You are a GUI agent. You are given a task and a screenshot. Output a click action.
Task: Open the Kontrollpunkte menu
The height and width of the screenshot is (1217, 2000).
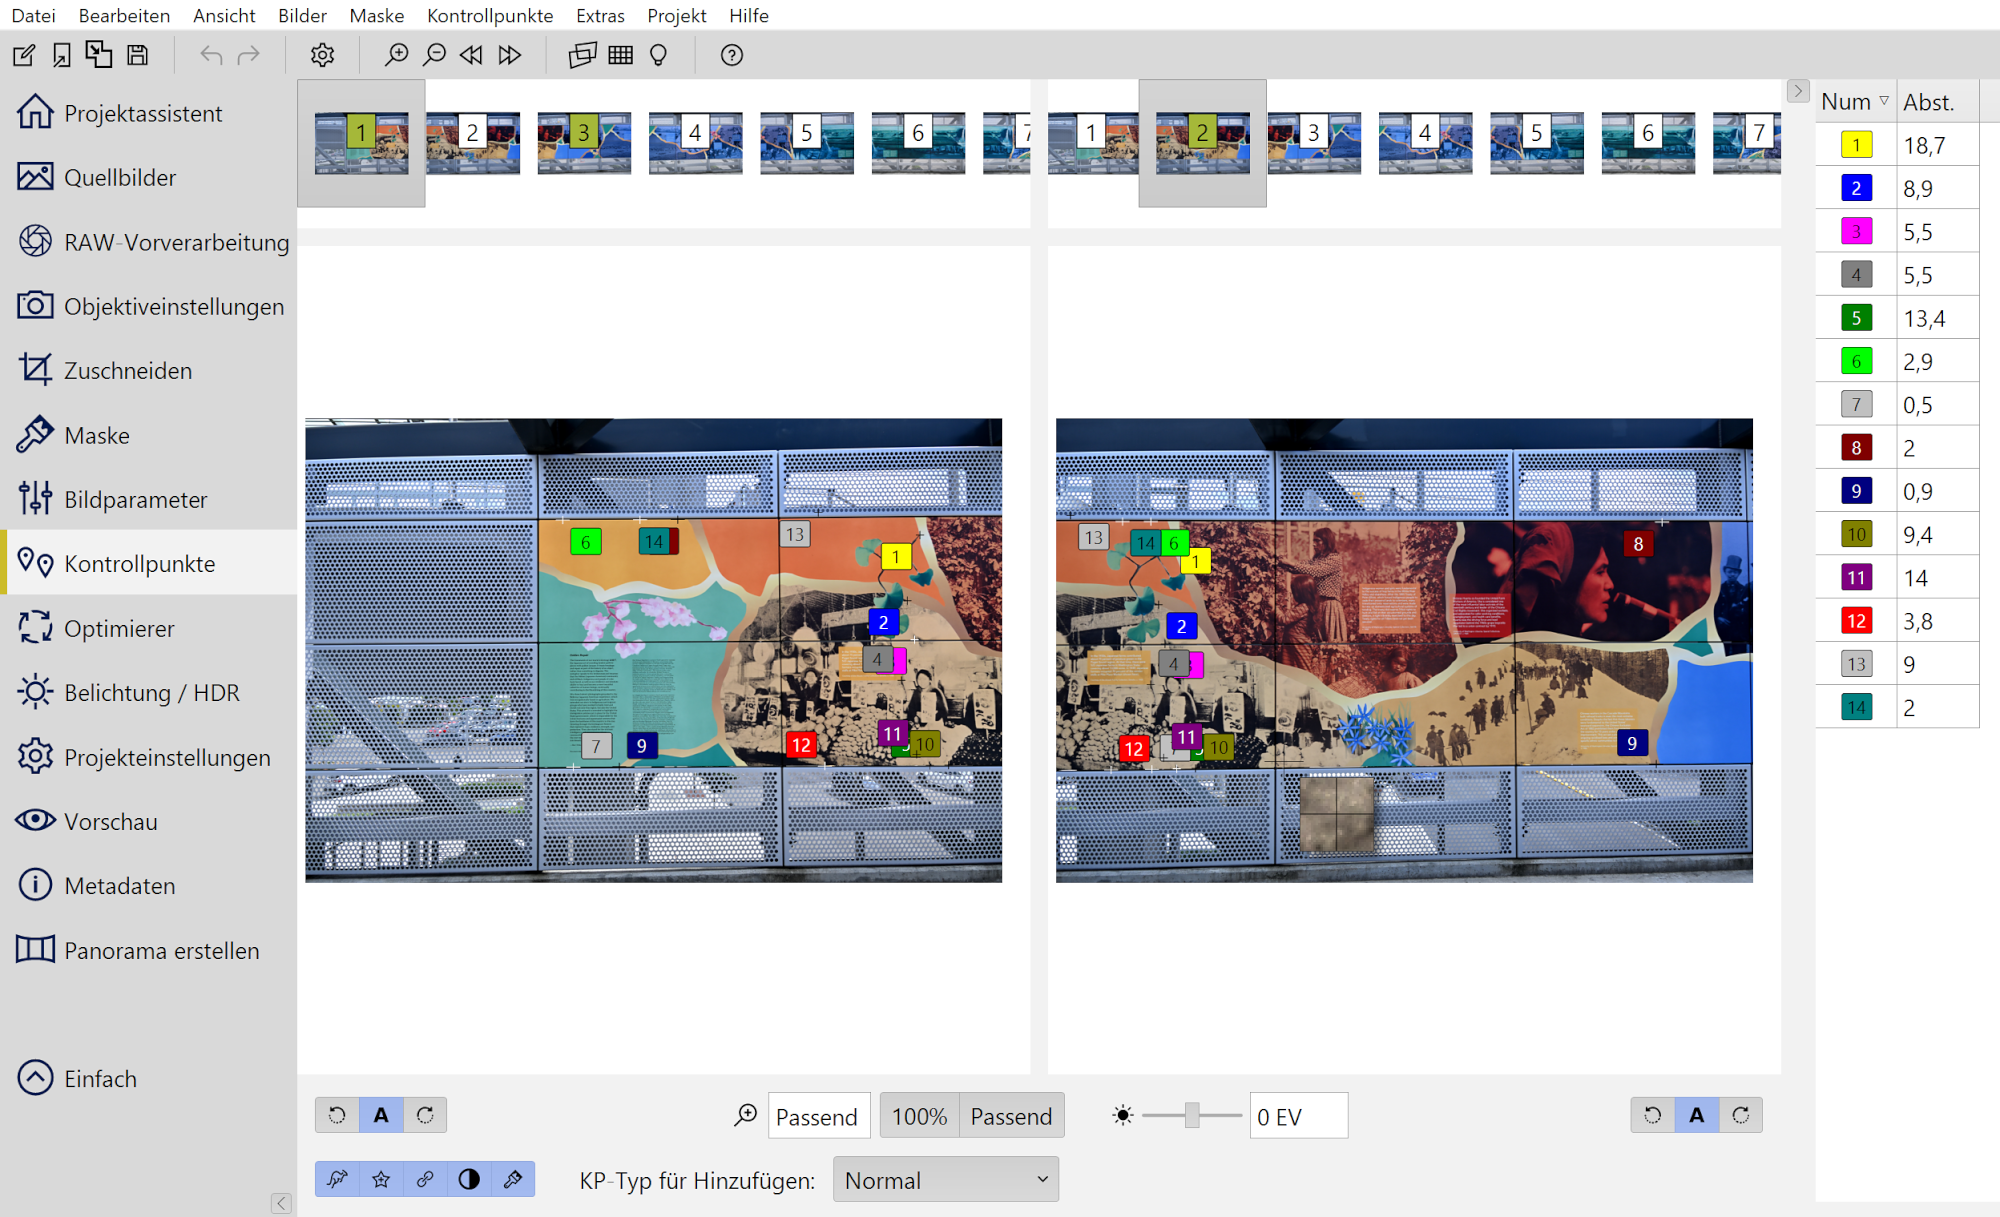coord(490,15)
